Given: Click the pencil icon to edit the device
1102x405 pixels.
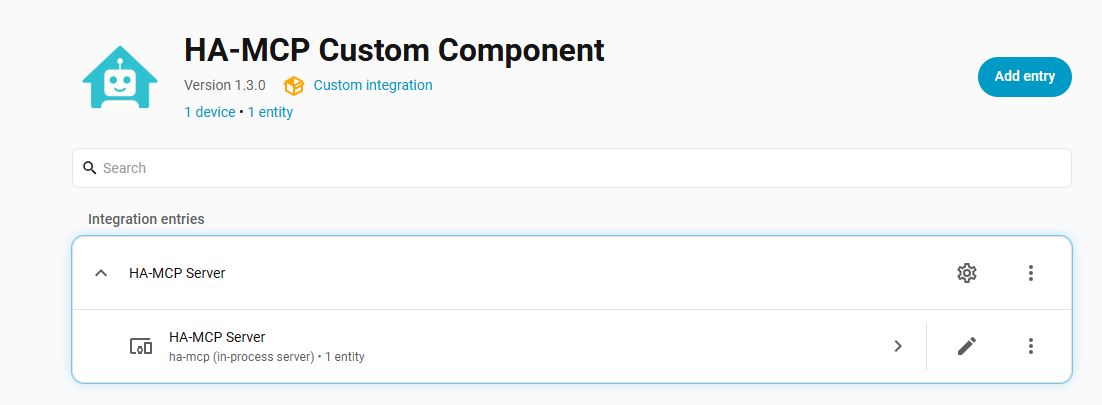Looking at the screenshot, I should [x=967, y=346].
